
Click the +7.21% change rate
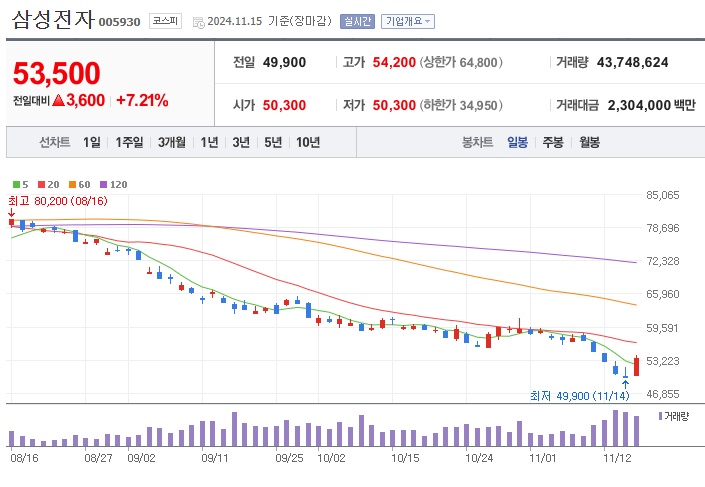tap(142, 100)
